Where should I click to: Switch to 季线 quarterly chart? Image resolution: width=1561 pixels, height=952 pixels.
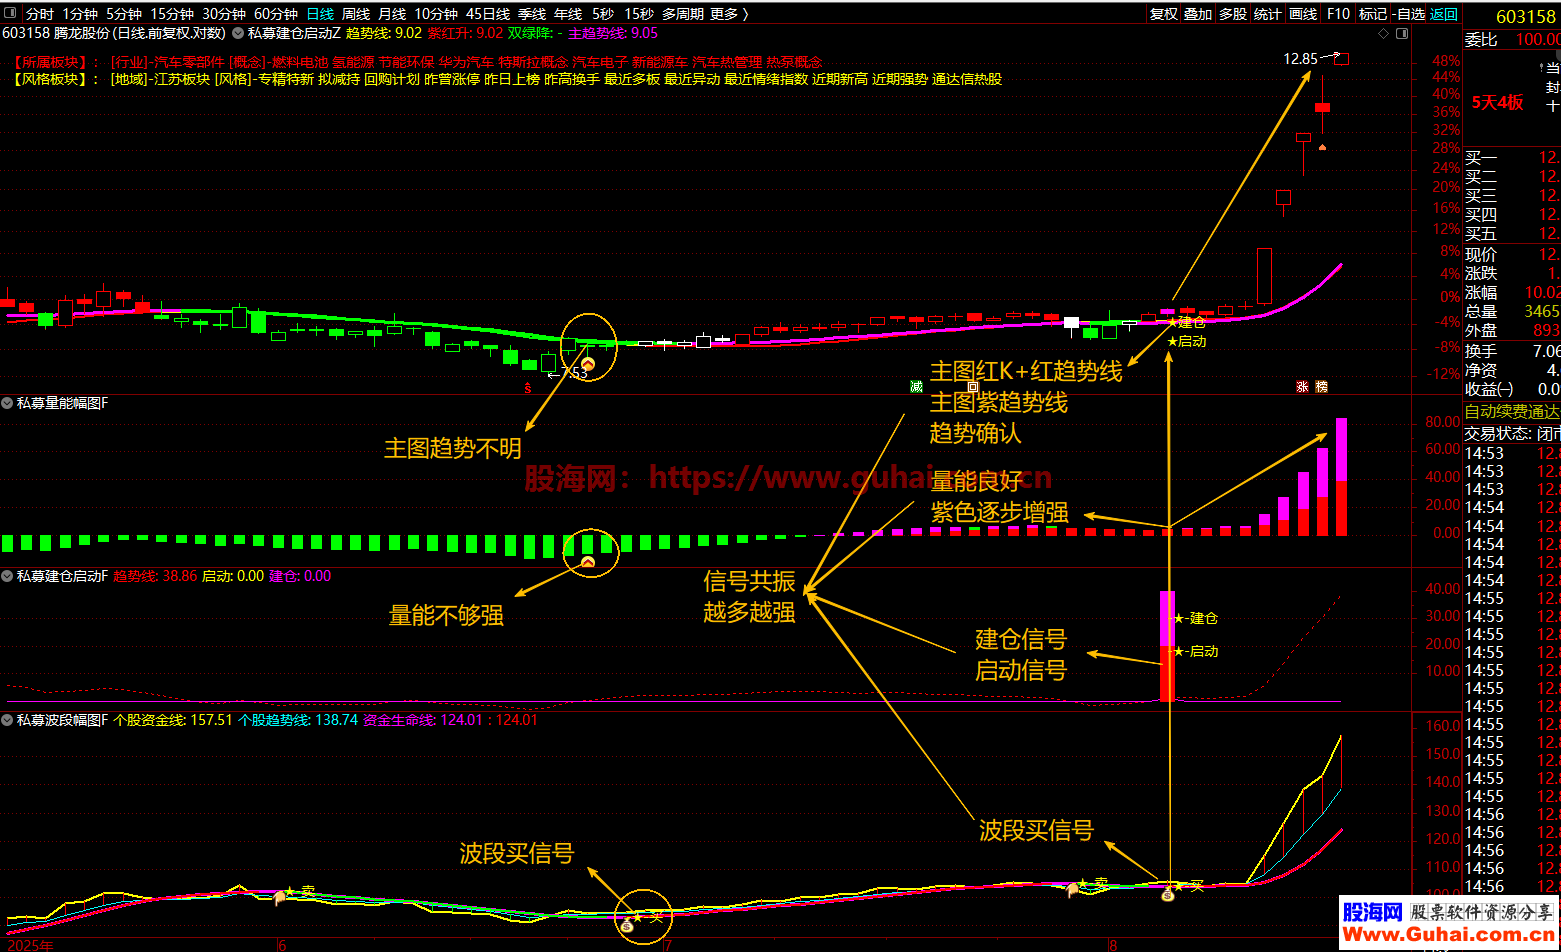(x=532, y=14)
